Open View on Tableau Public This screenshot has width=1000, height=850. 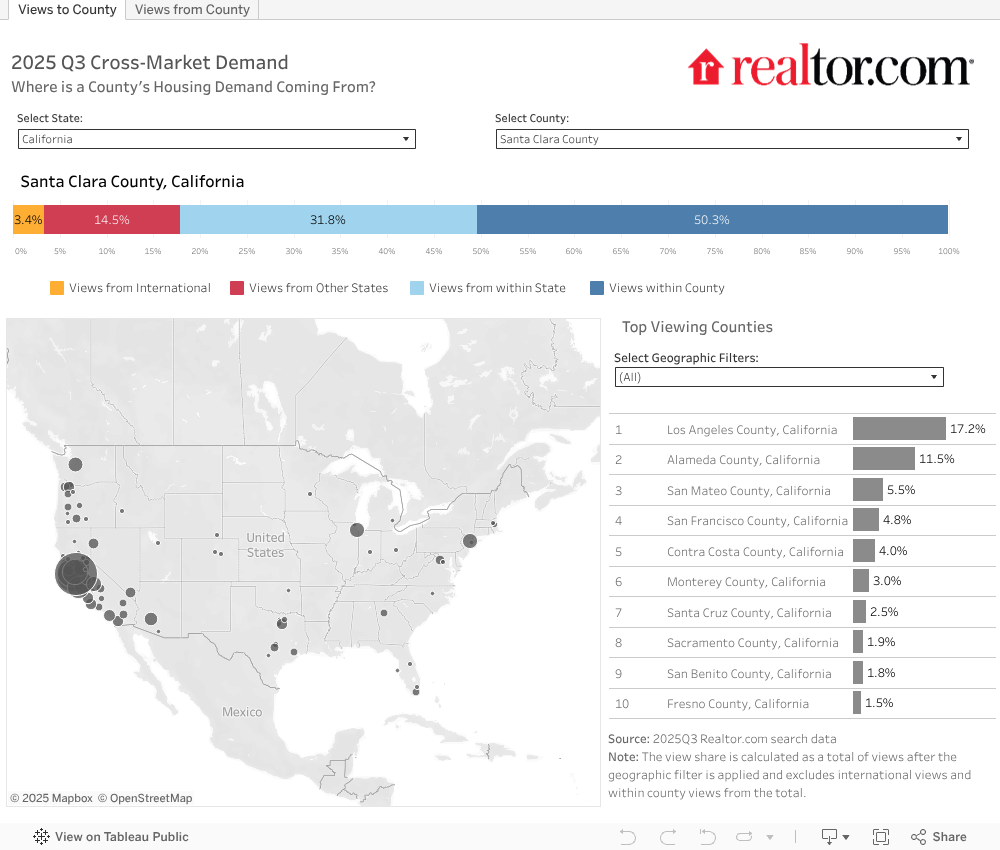click(111, 837)
